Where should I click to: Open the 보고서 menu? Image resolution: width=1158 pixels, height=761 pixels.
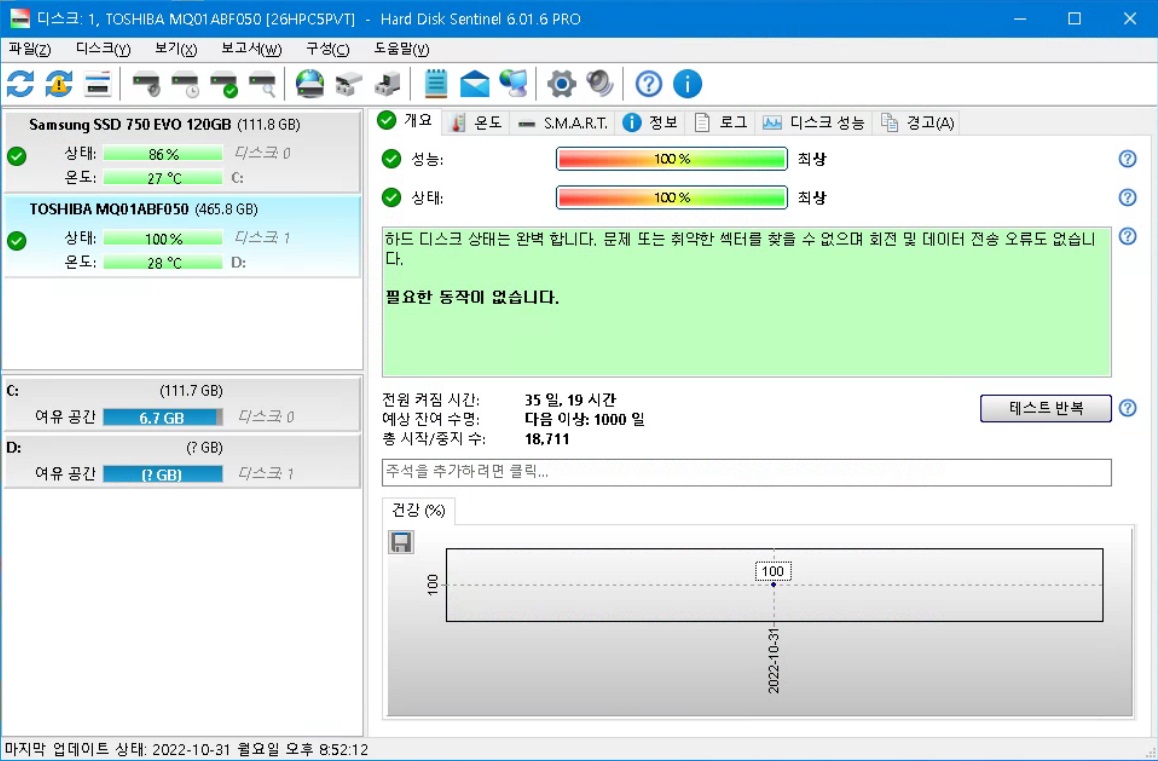[x=251, y=49]
